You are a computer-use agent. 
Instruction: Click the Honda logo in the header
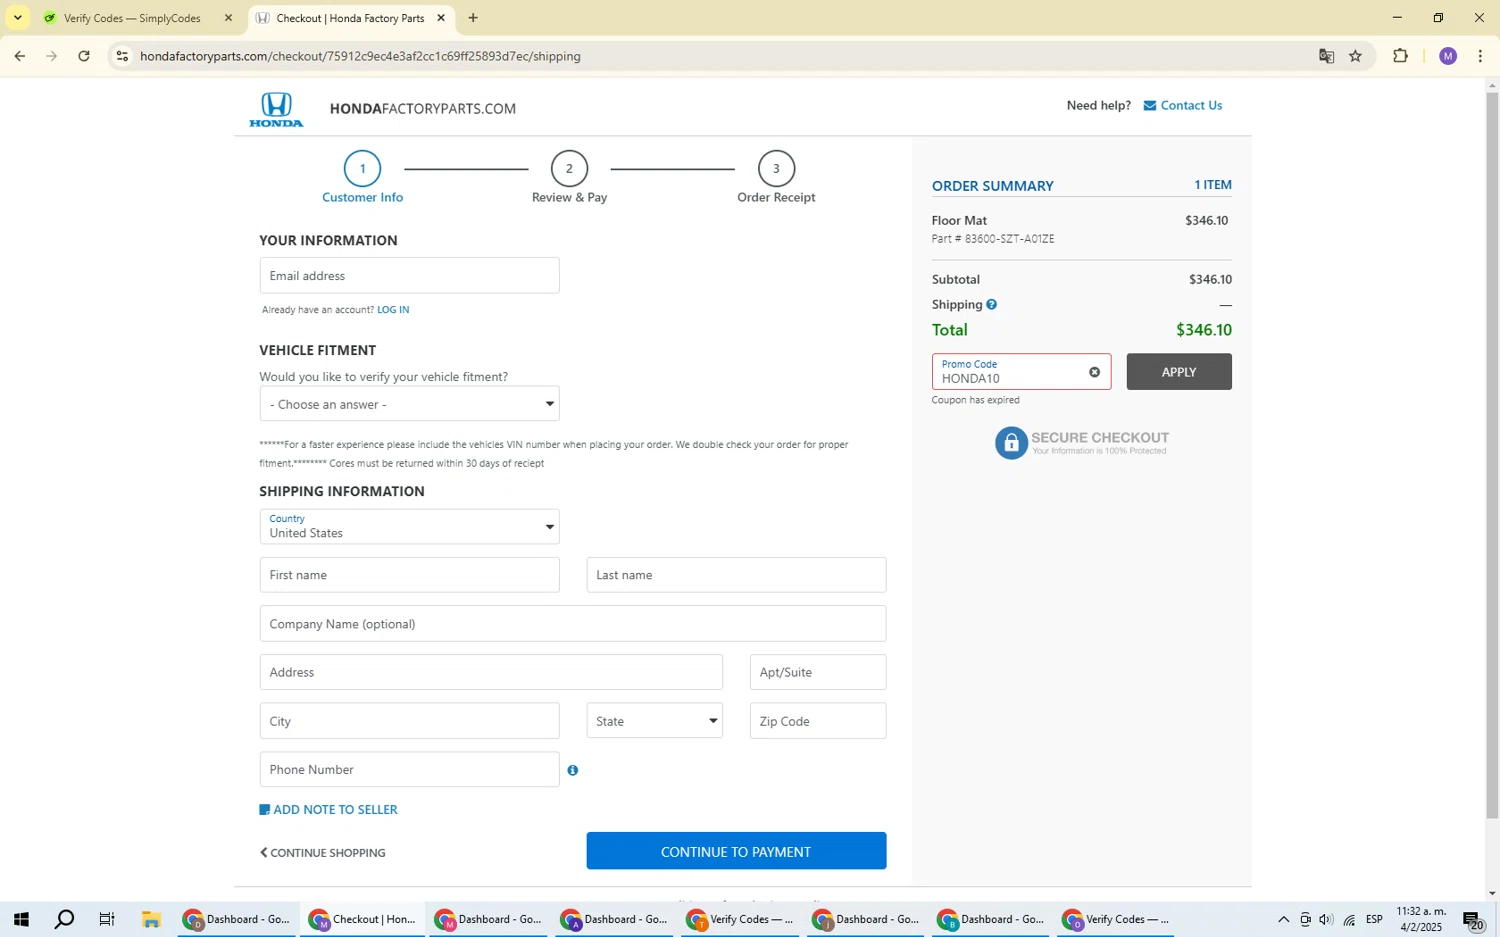click(276, 109)
